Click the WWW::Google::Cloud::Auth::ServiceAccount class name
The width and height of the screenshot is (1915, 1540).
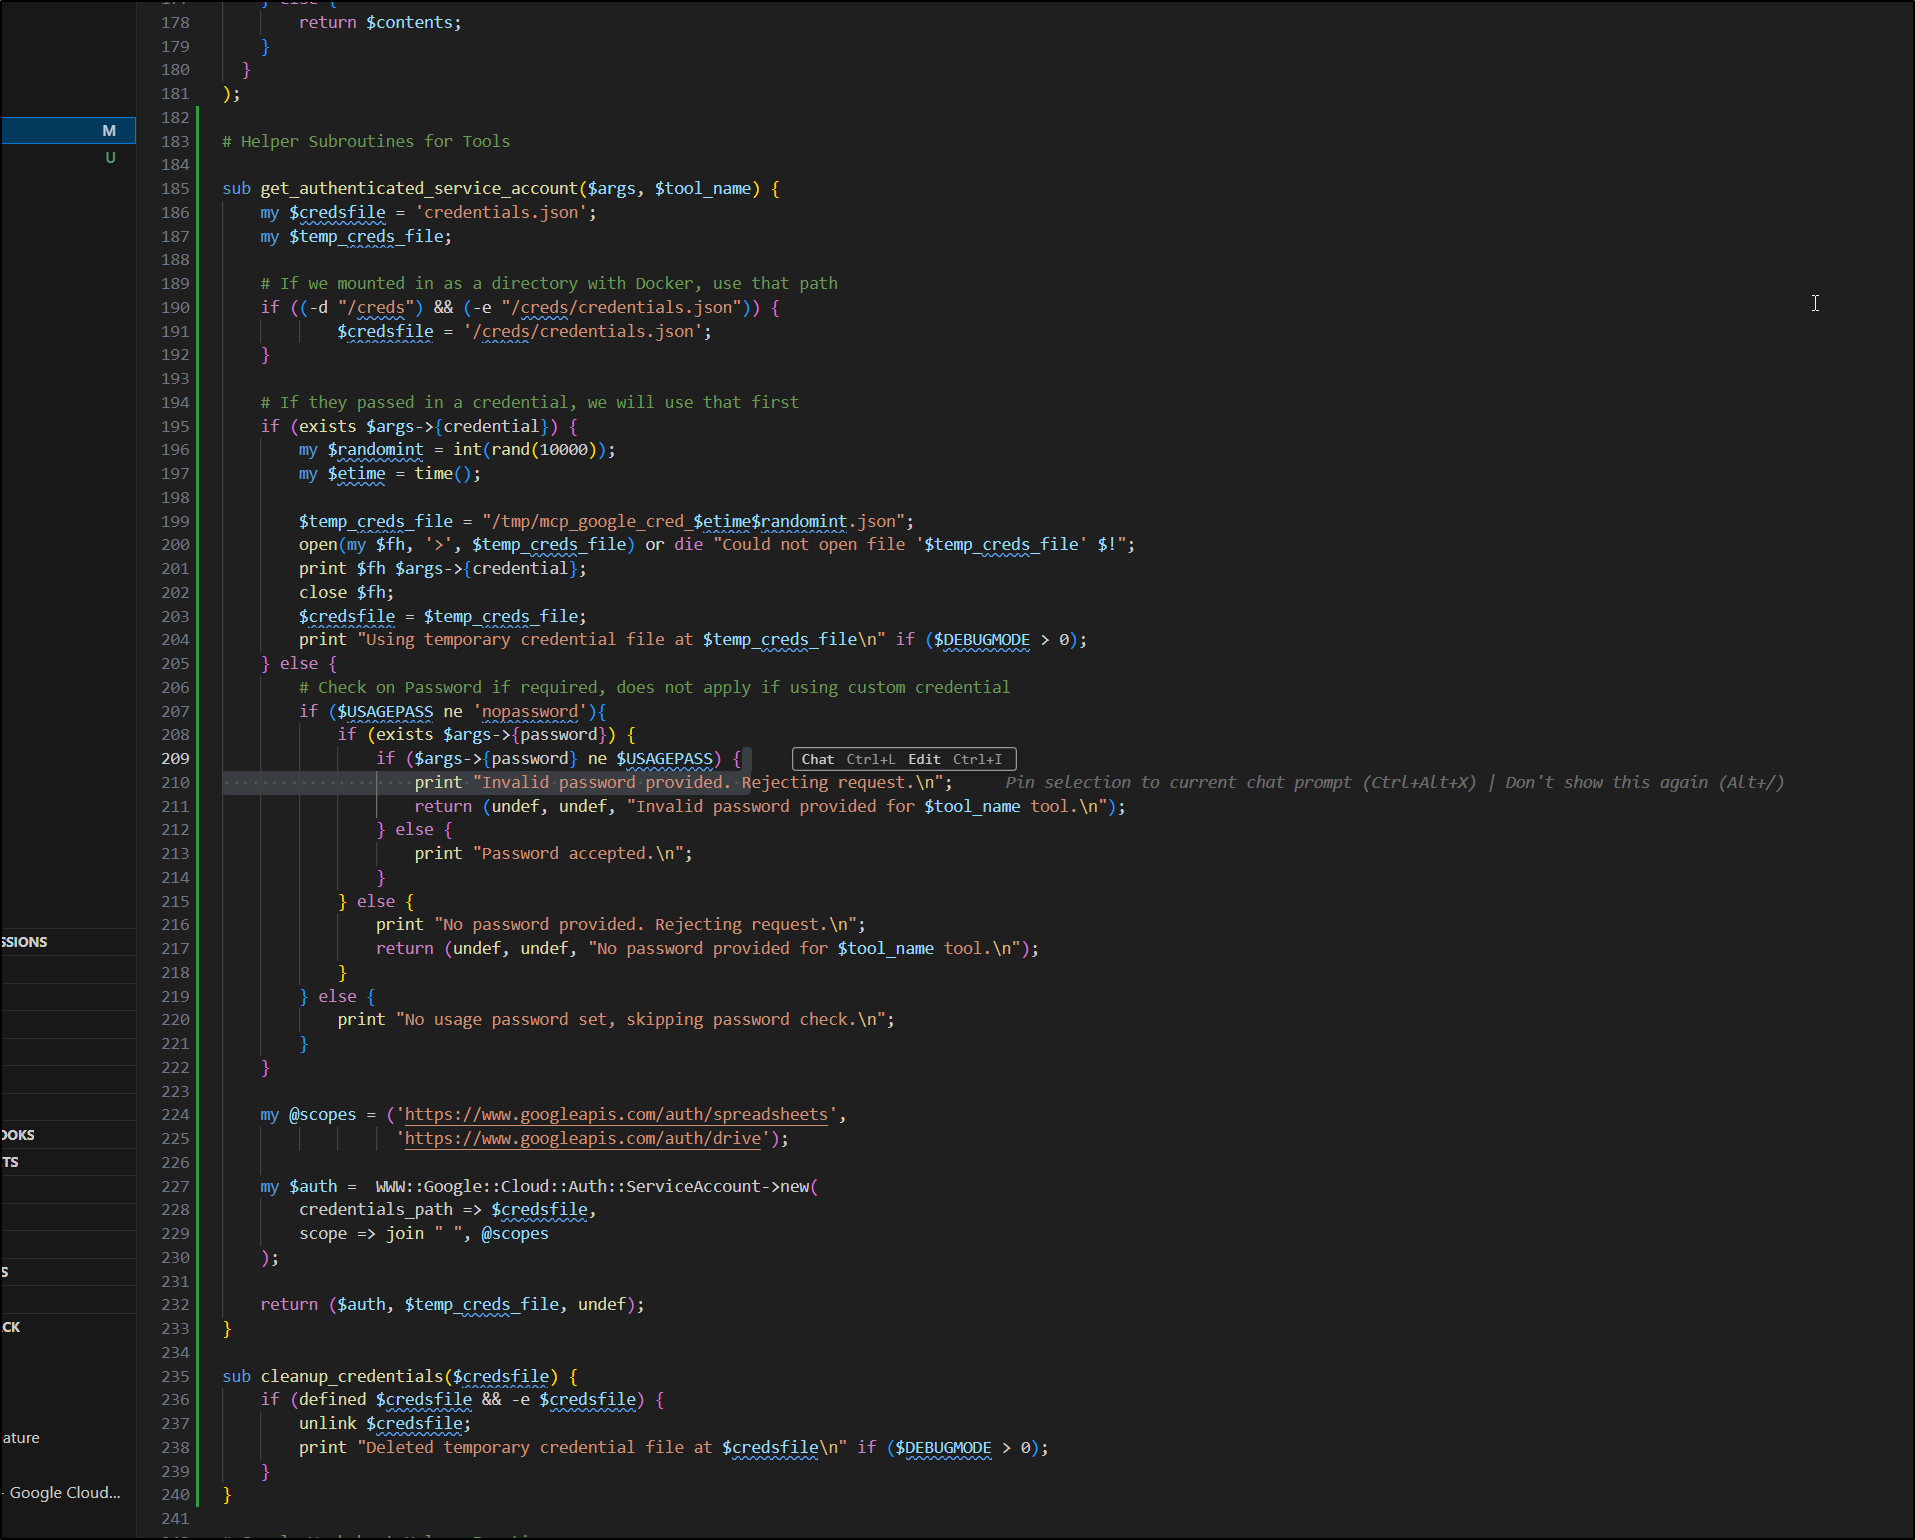pos(568,1186)
